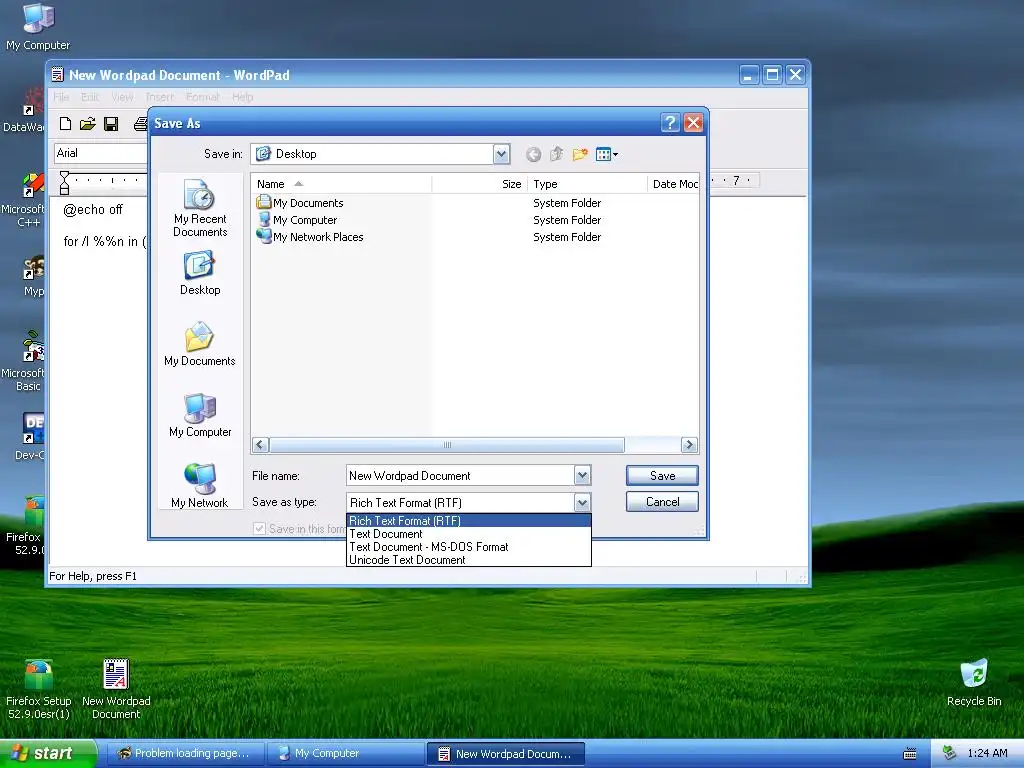Select the Microsoft C++ desktop shortcut

coord(24,200)
